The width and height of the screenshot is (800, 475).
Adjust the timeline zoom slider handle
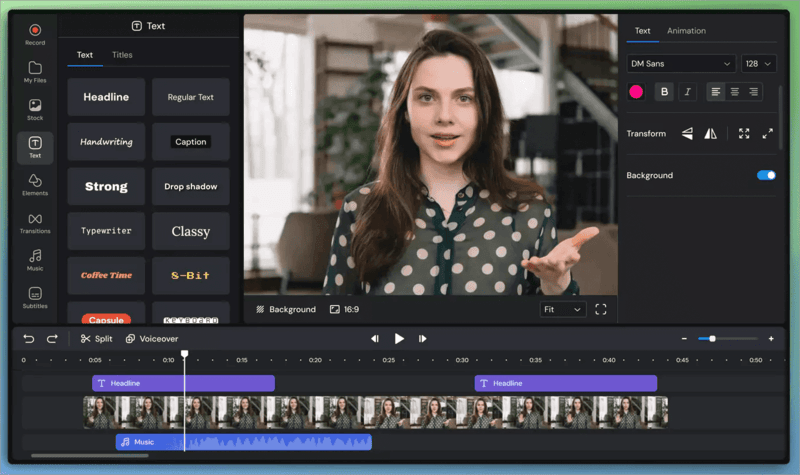tap(712, 339)
